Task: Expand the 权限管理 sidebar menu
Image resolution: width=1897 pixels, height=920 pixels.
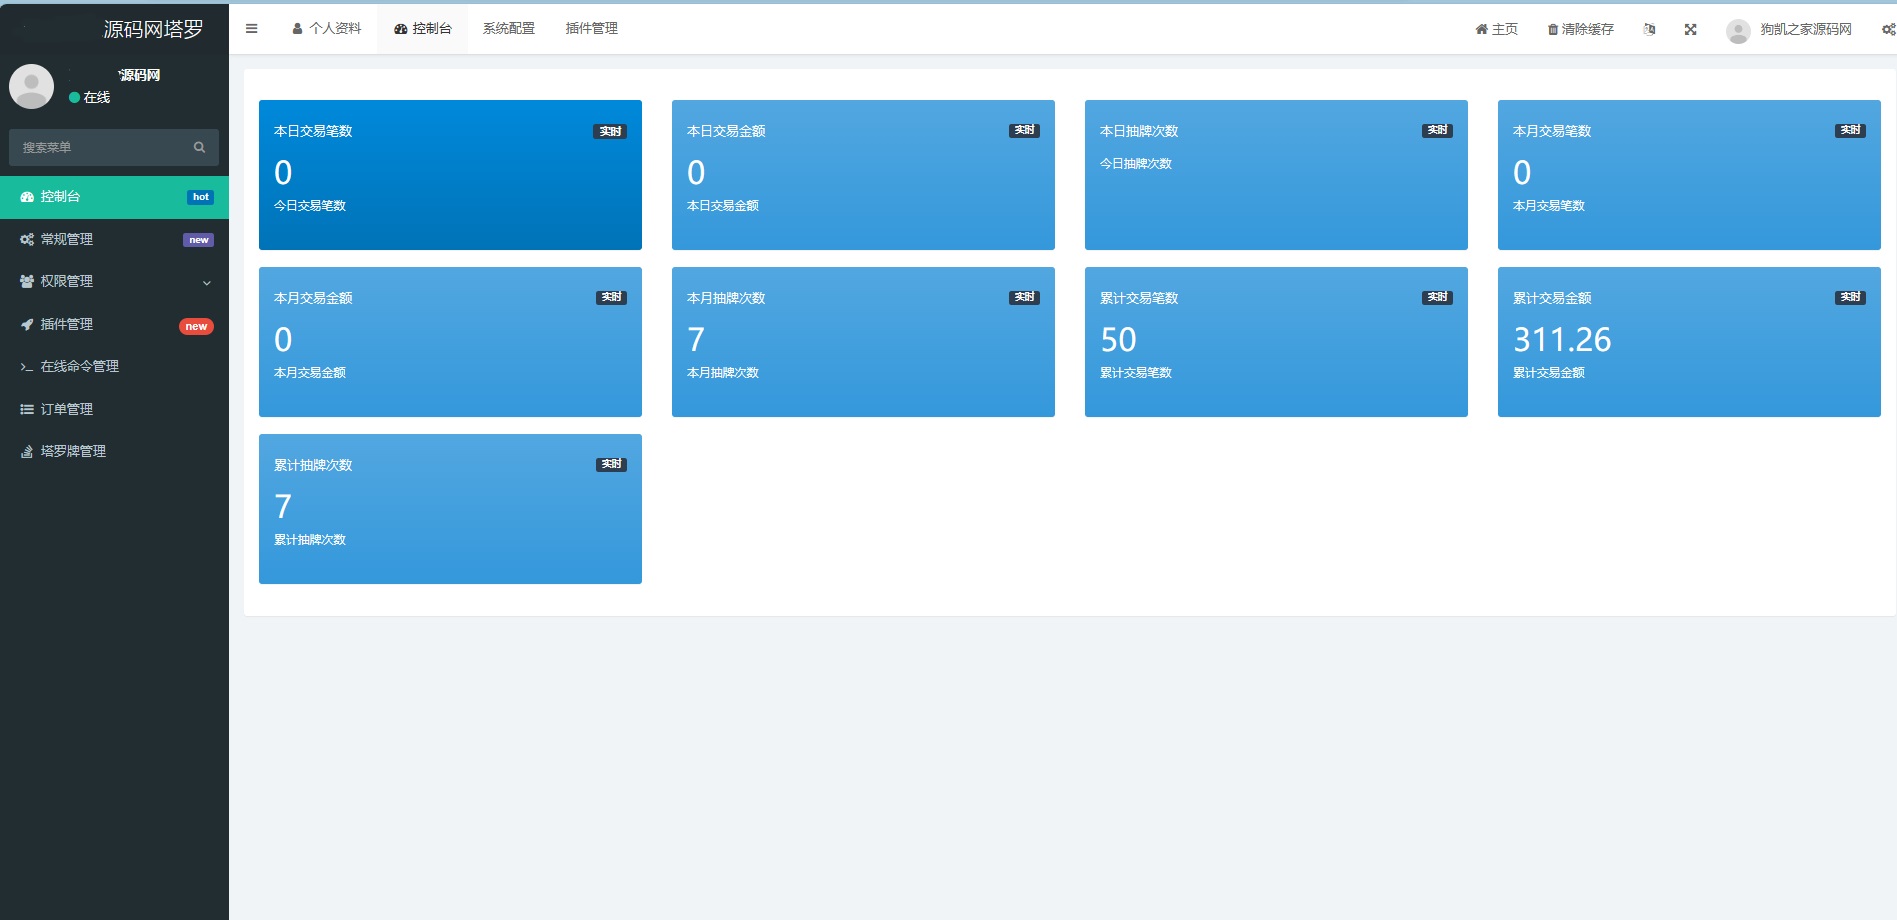Action: [x=114, y=282]
